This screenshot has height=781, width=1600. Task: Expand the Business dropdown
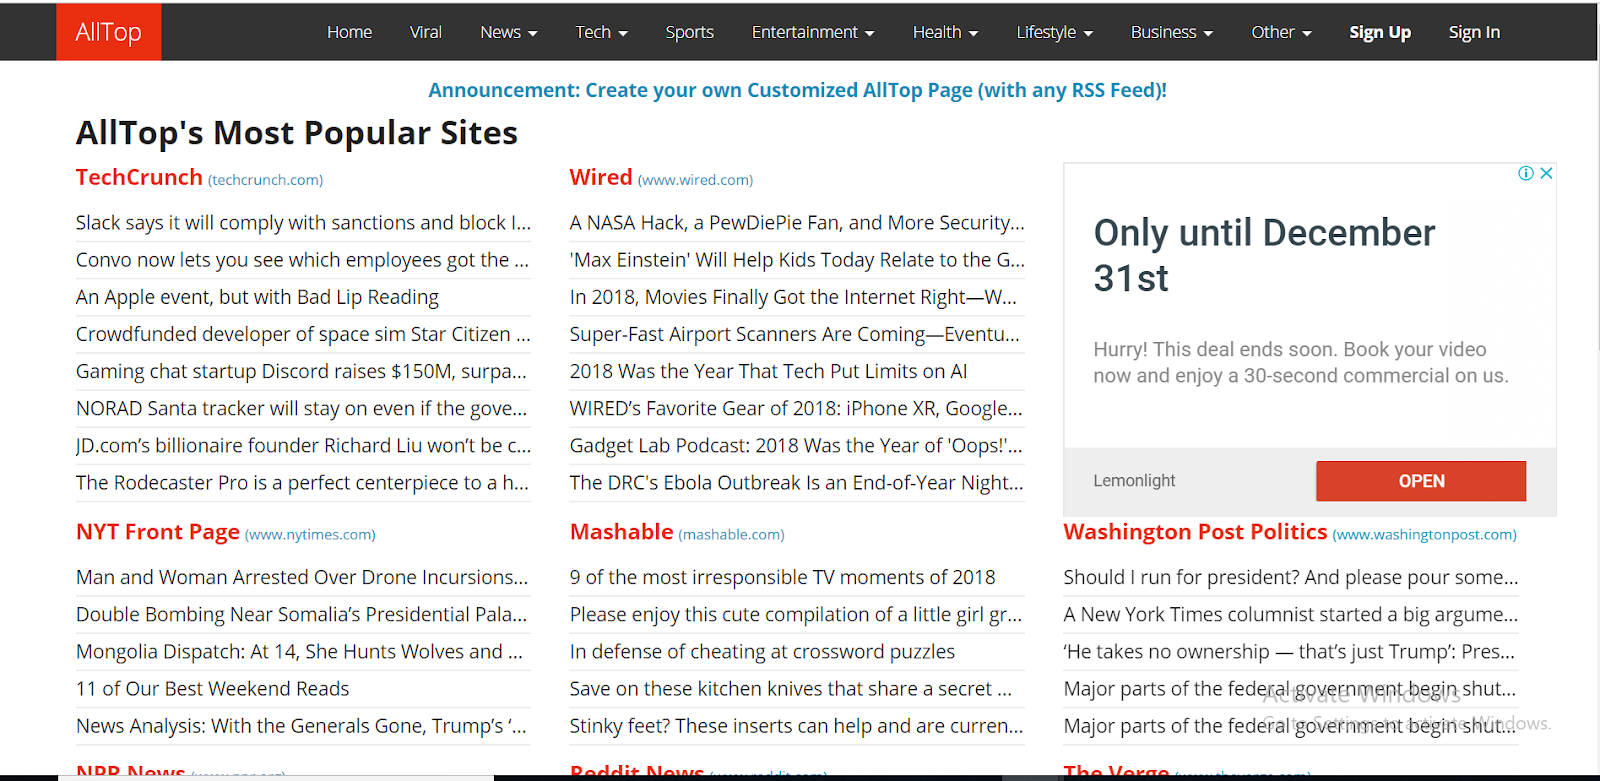(x=1171, y=32)
